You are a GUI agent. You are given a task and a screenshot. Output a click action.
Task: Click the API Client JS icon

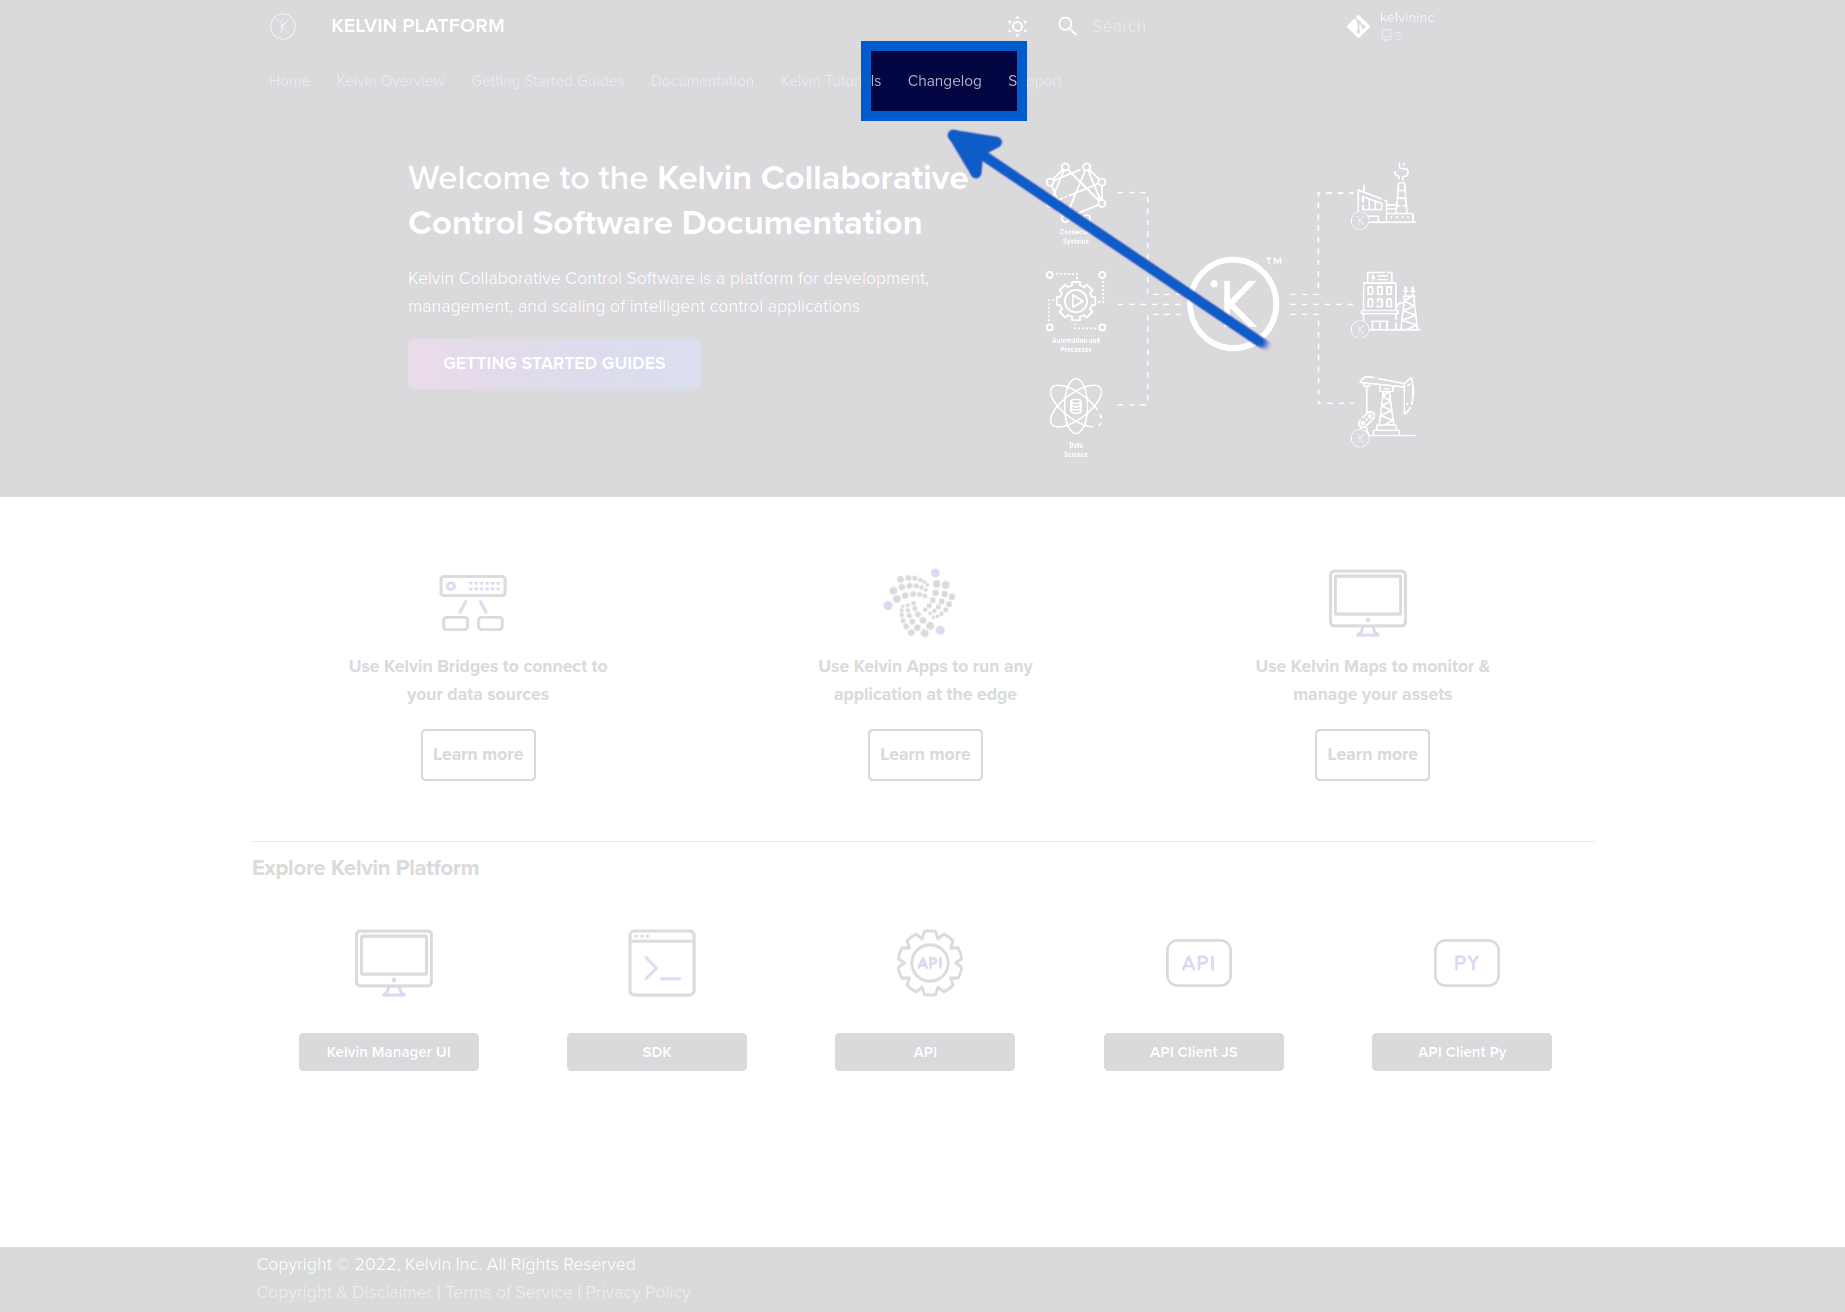1198,963
